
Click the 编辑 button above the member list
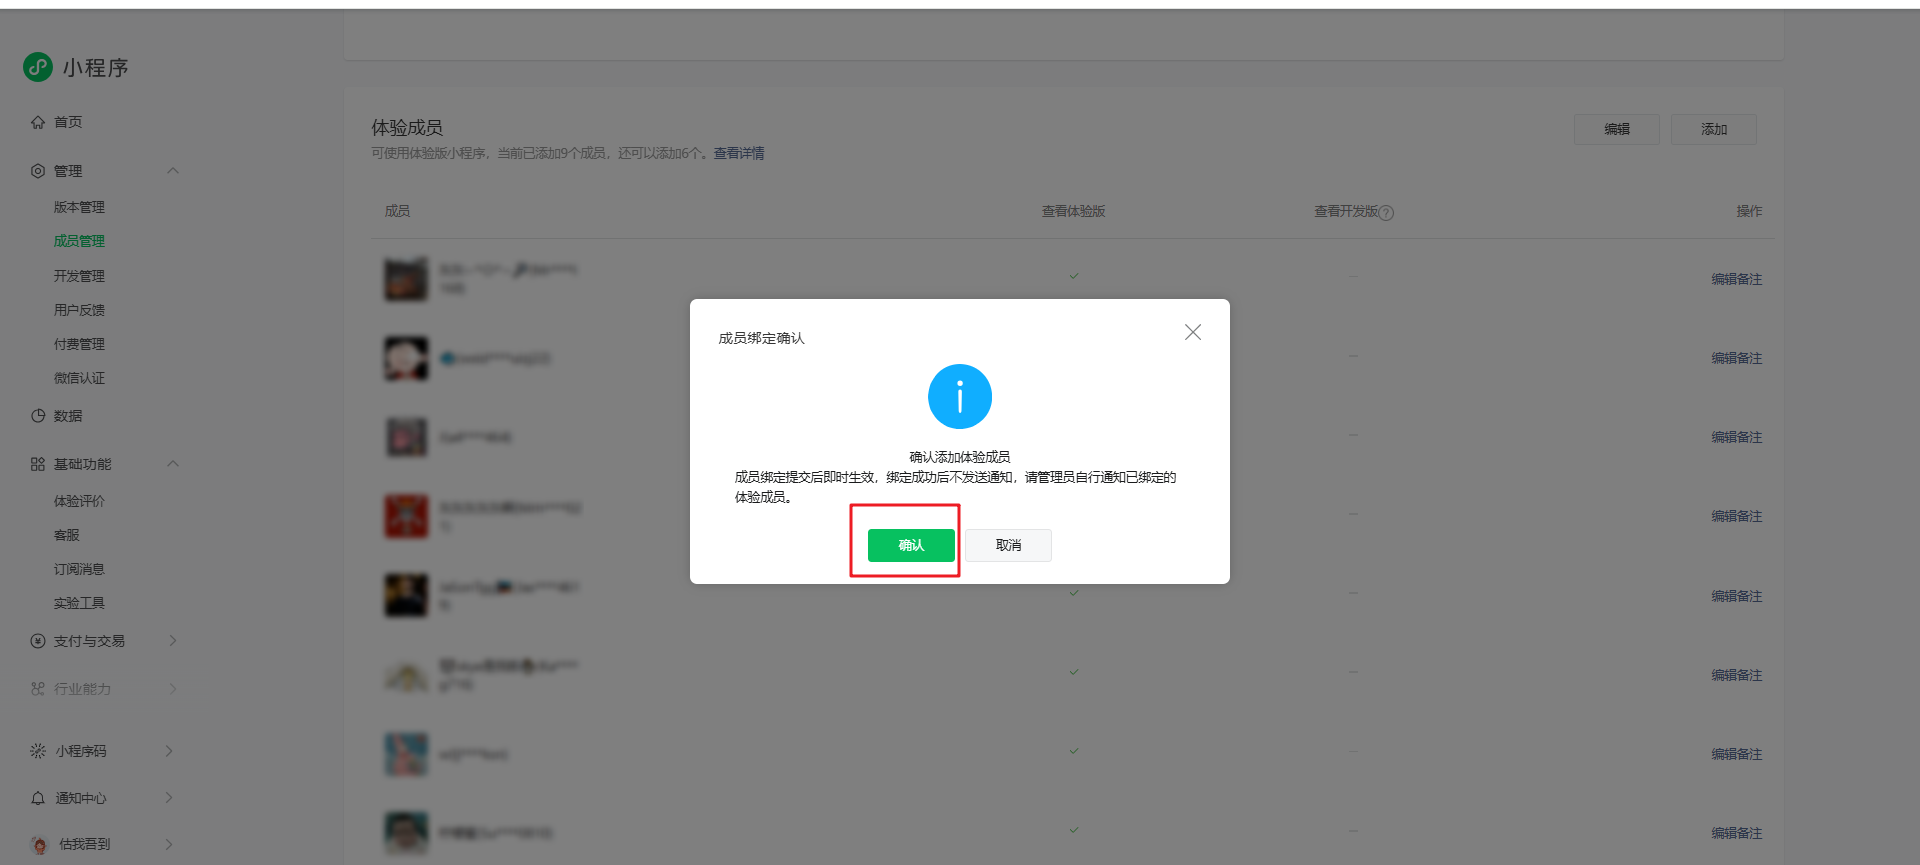(x=1617, y=129)
